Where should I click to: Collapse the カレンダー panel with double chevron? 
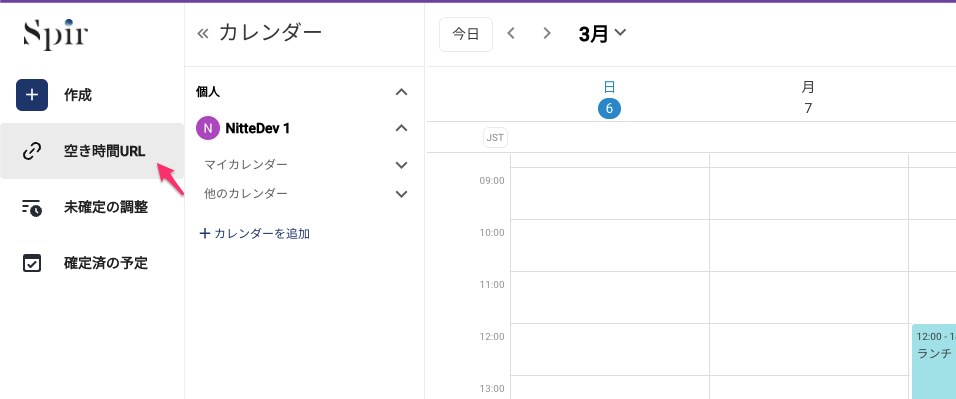[x=203, y=34]
